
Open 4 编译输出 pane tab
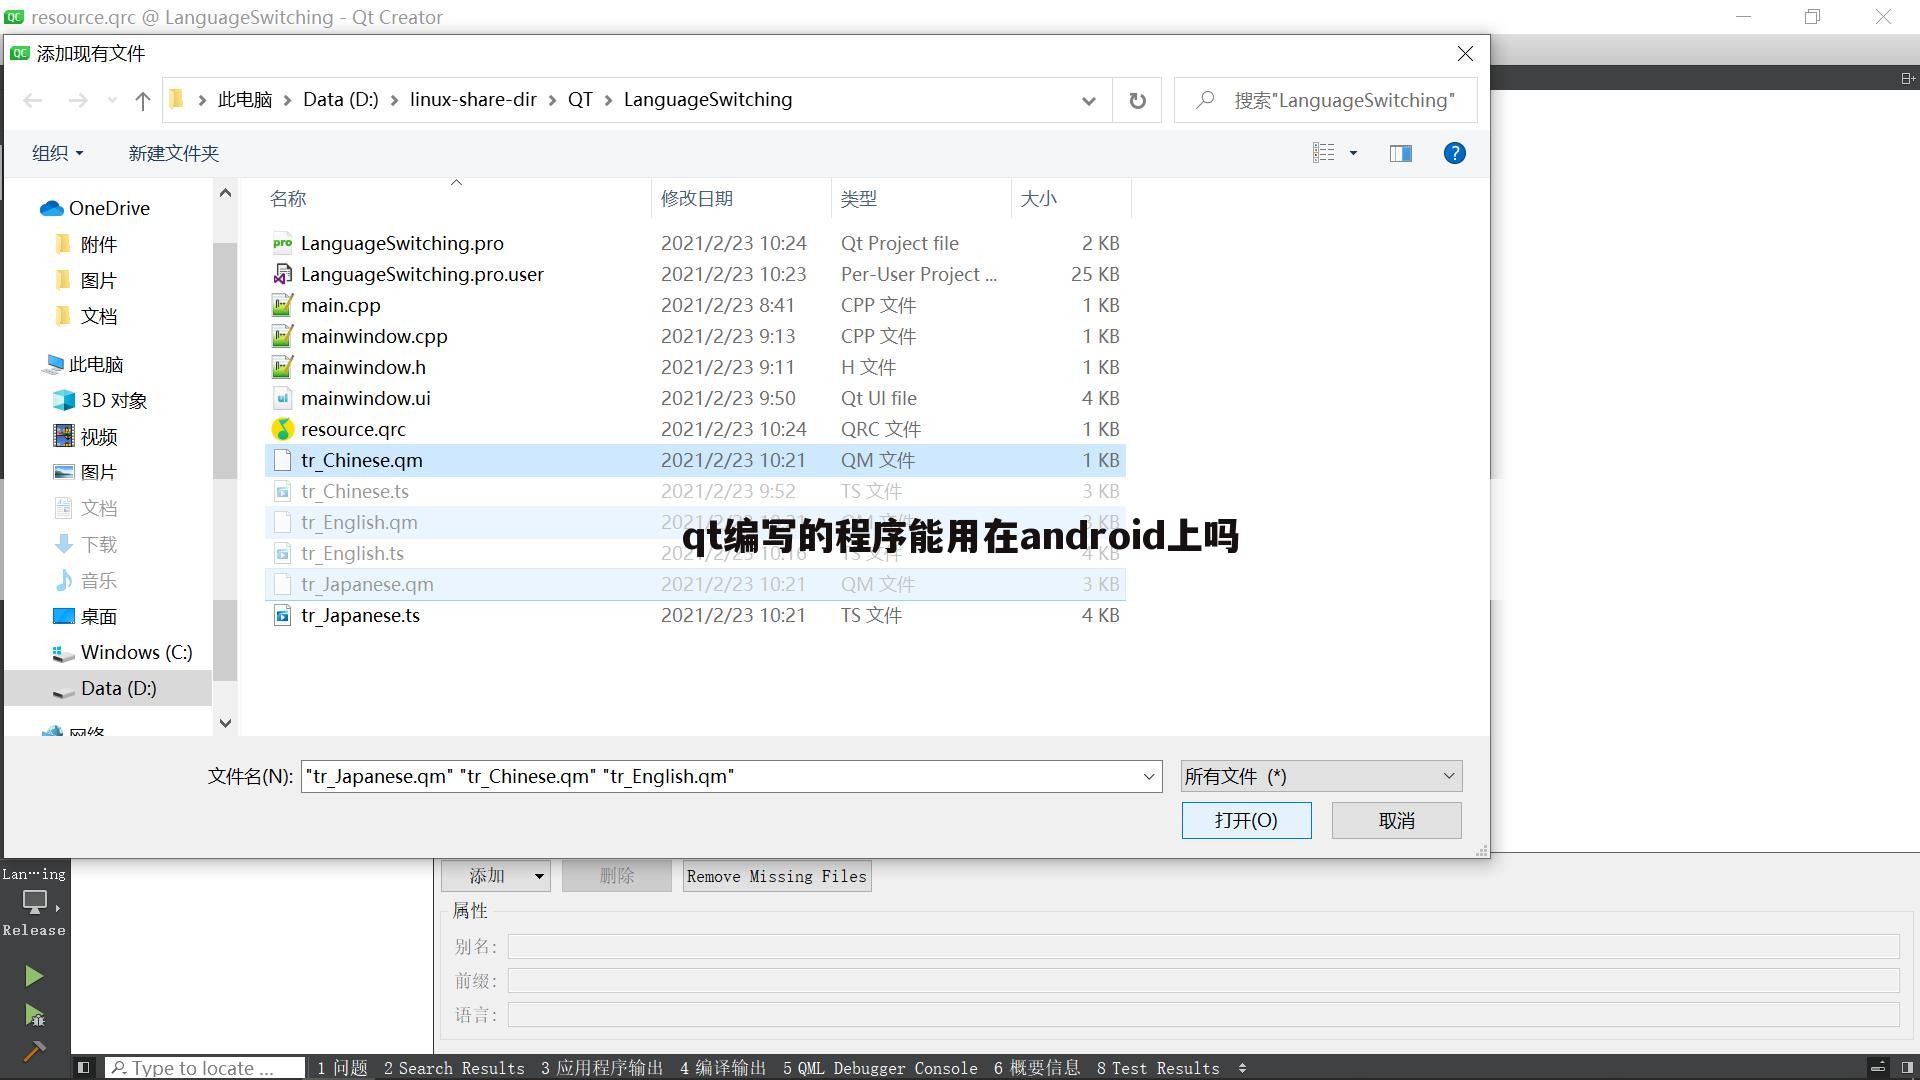pyautogui.click(x=723, y=1068)
